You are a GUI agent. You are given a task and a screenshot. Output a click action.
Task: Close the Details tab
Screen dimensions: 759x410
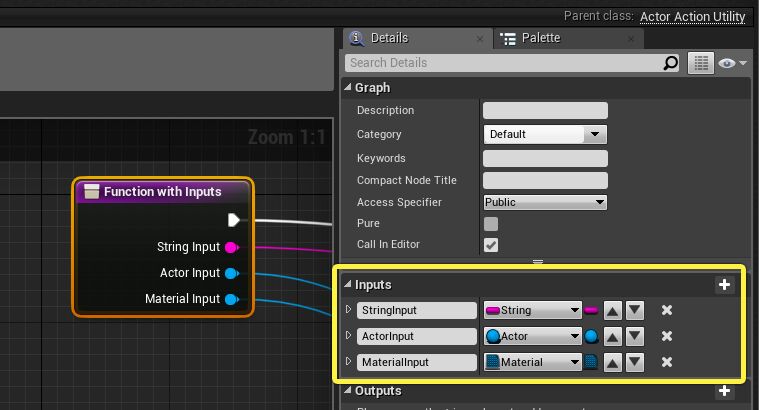pos(480,39)
